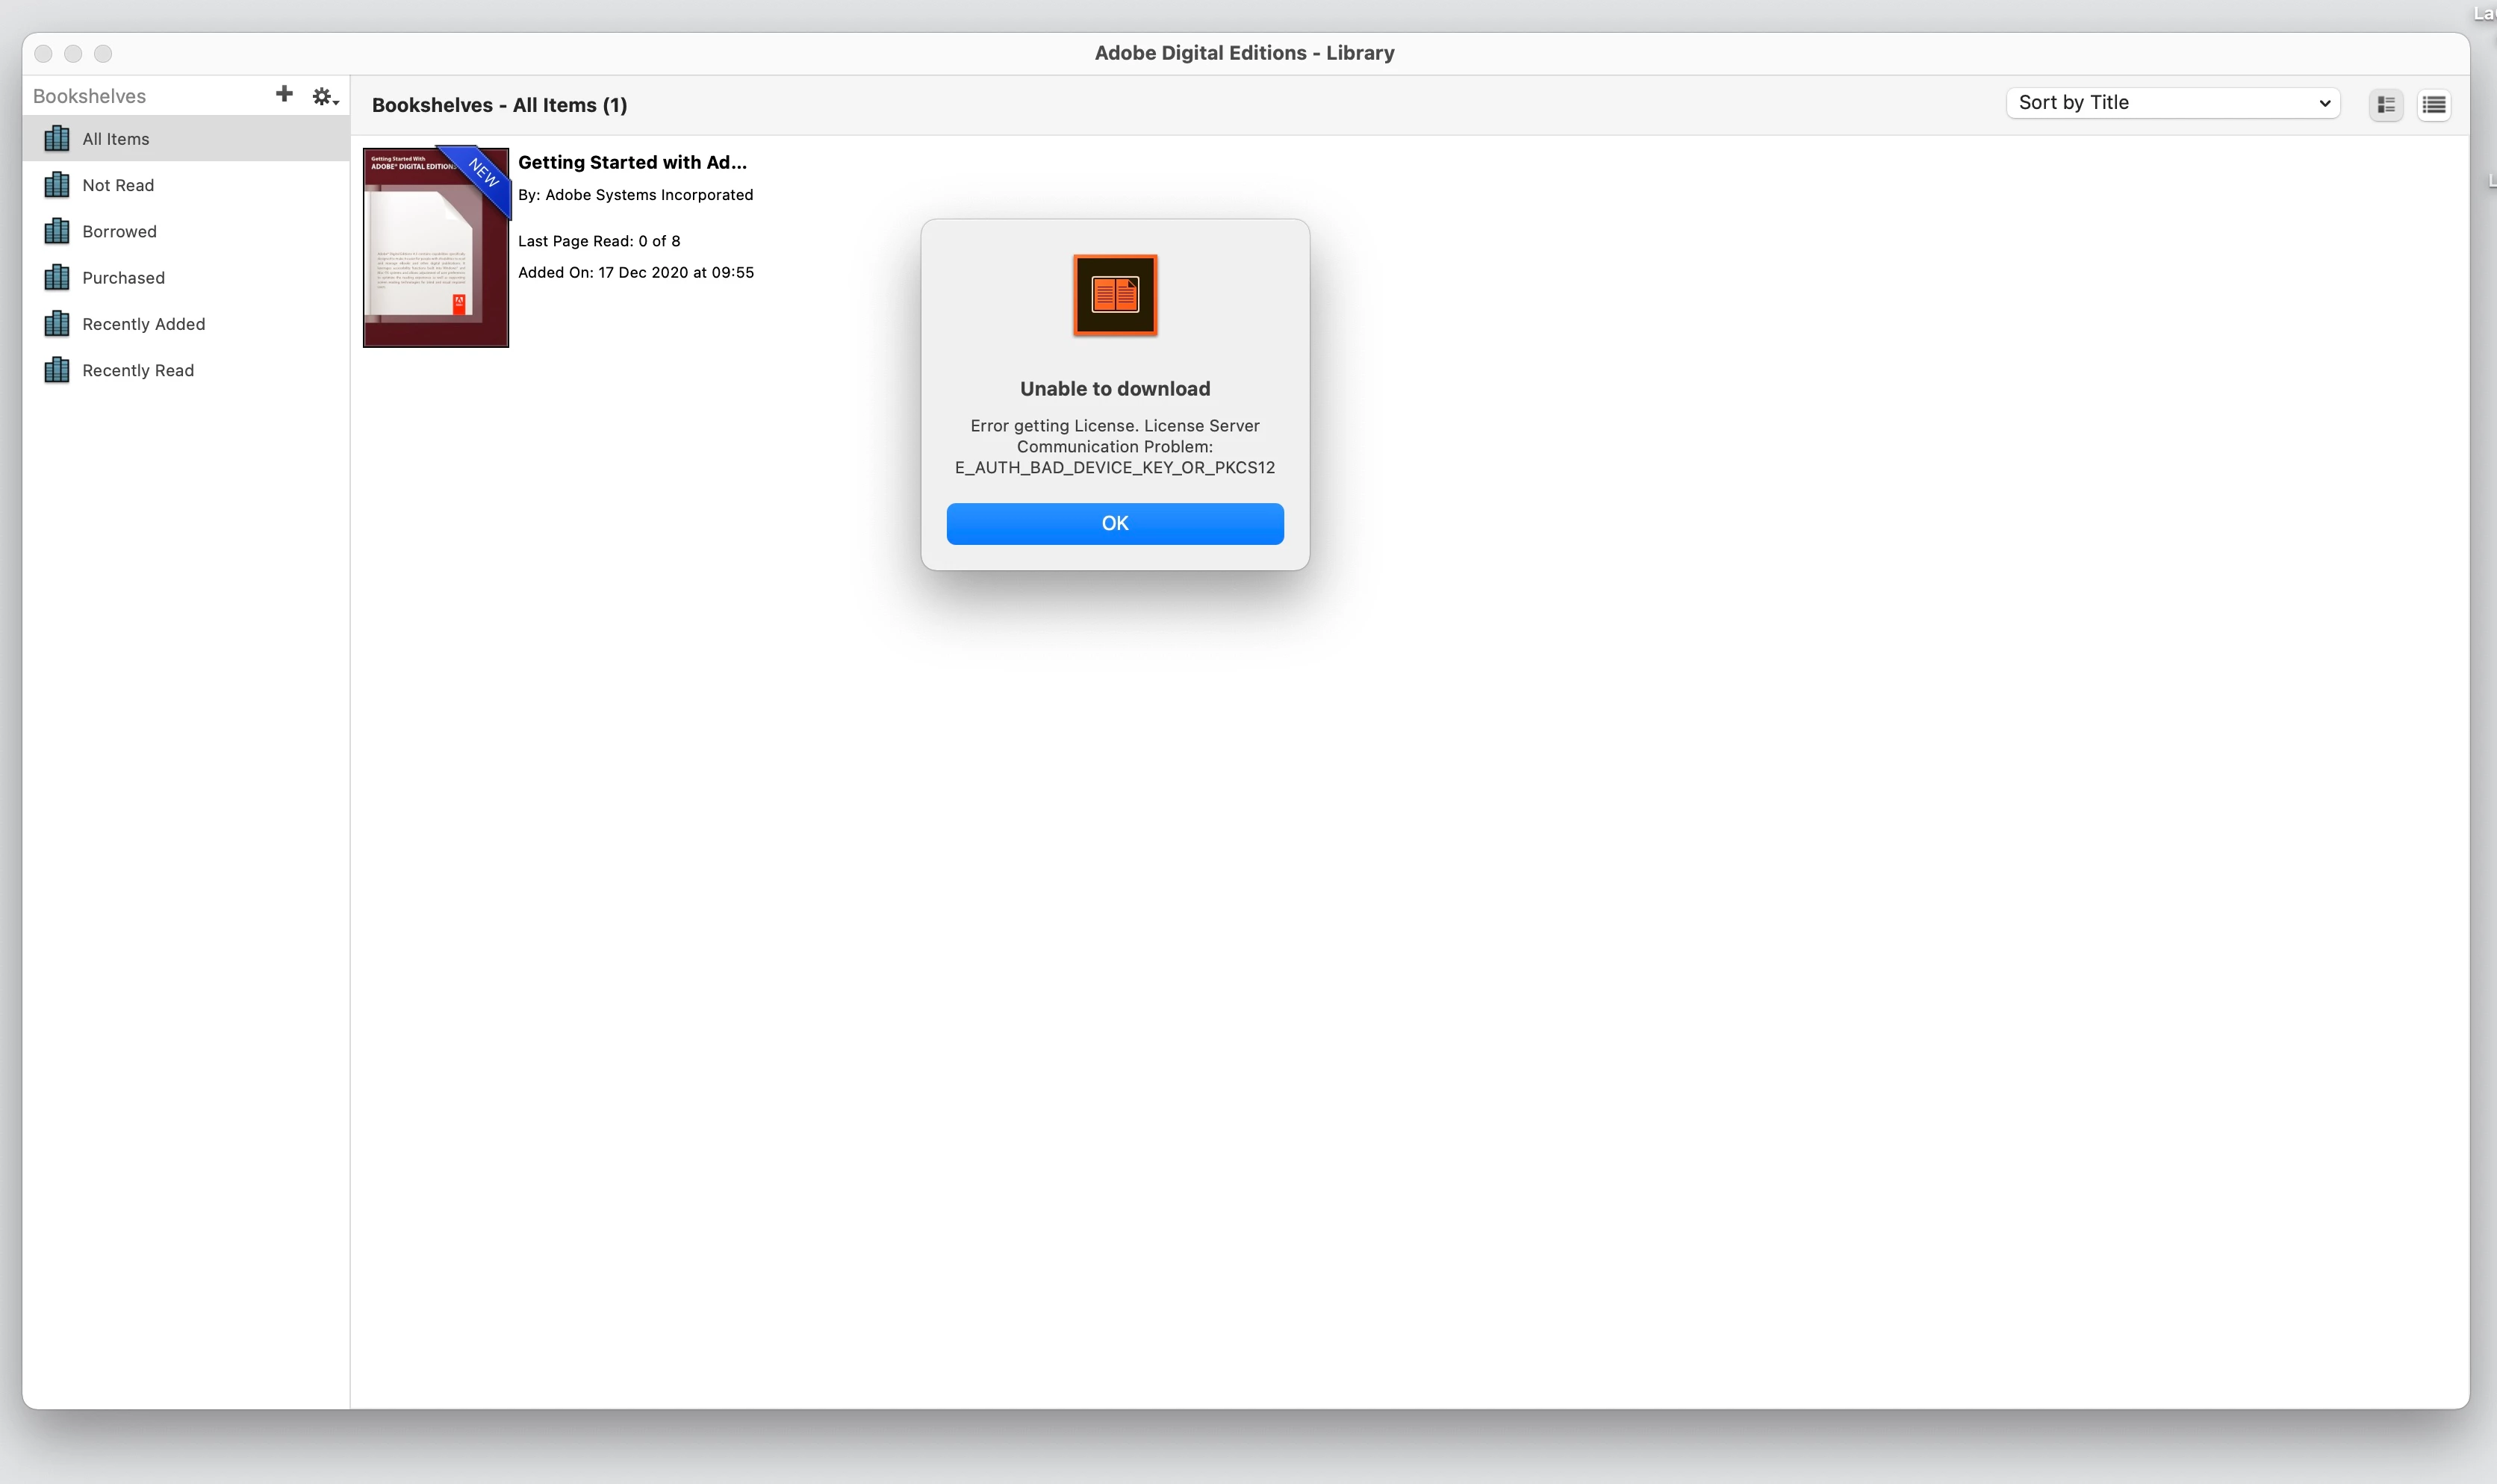This screenshot has height=1484, width=2497.
Task: Click the Getting Started book title
Action: 632,162
